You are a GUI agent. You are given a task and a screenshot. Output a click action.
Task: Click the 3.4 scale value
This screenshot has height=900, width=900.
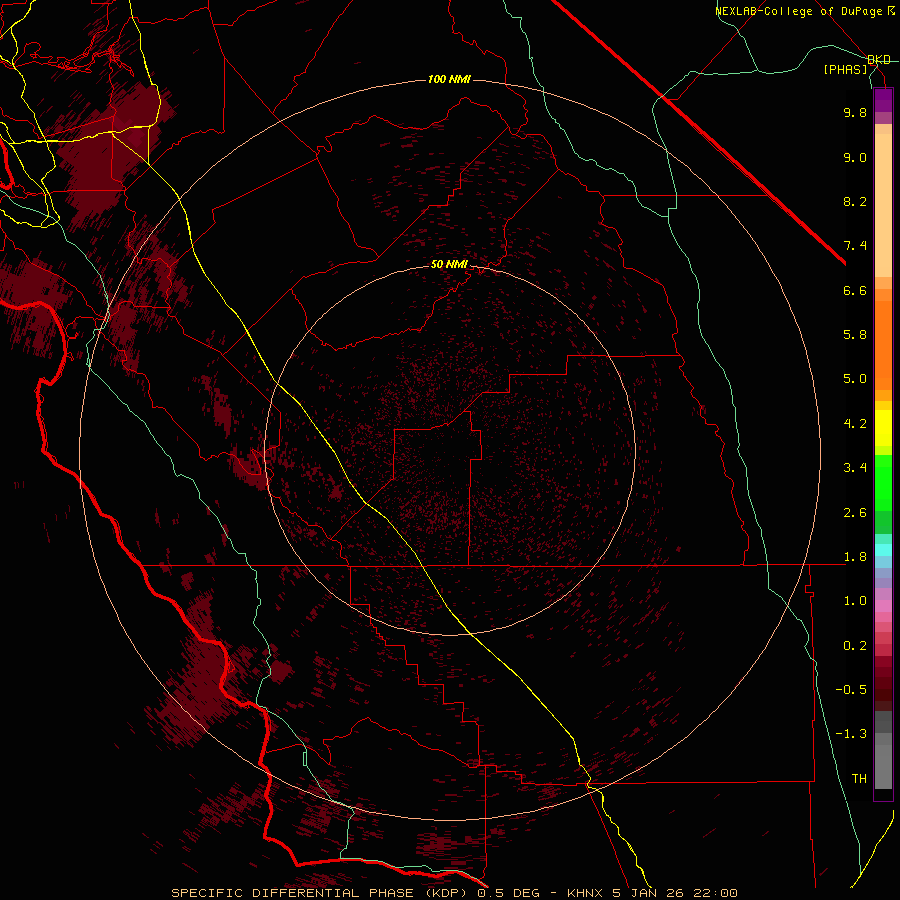click(855, 468)
